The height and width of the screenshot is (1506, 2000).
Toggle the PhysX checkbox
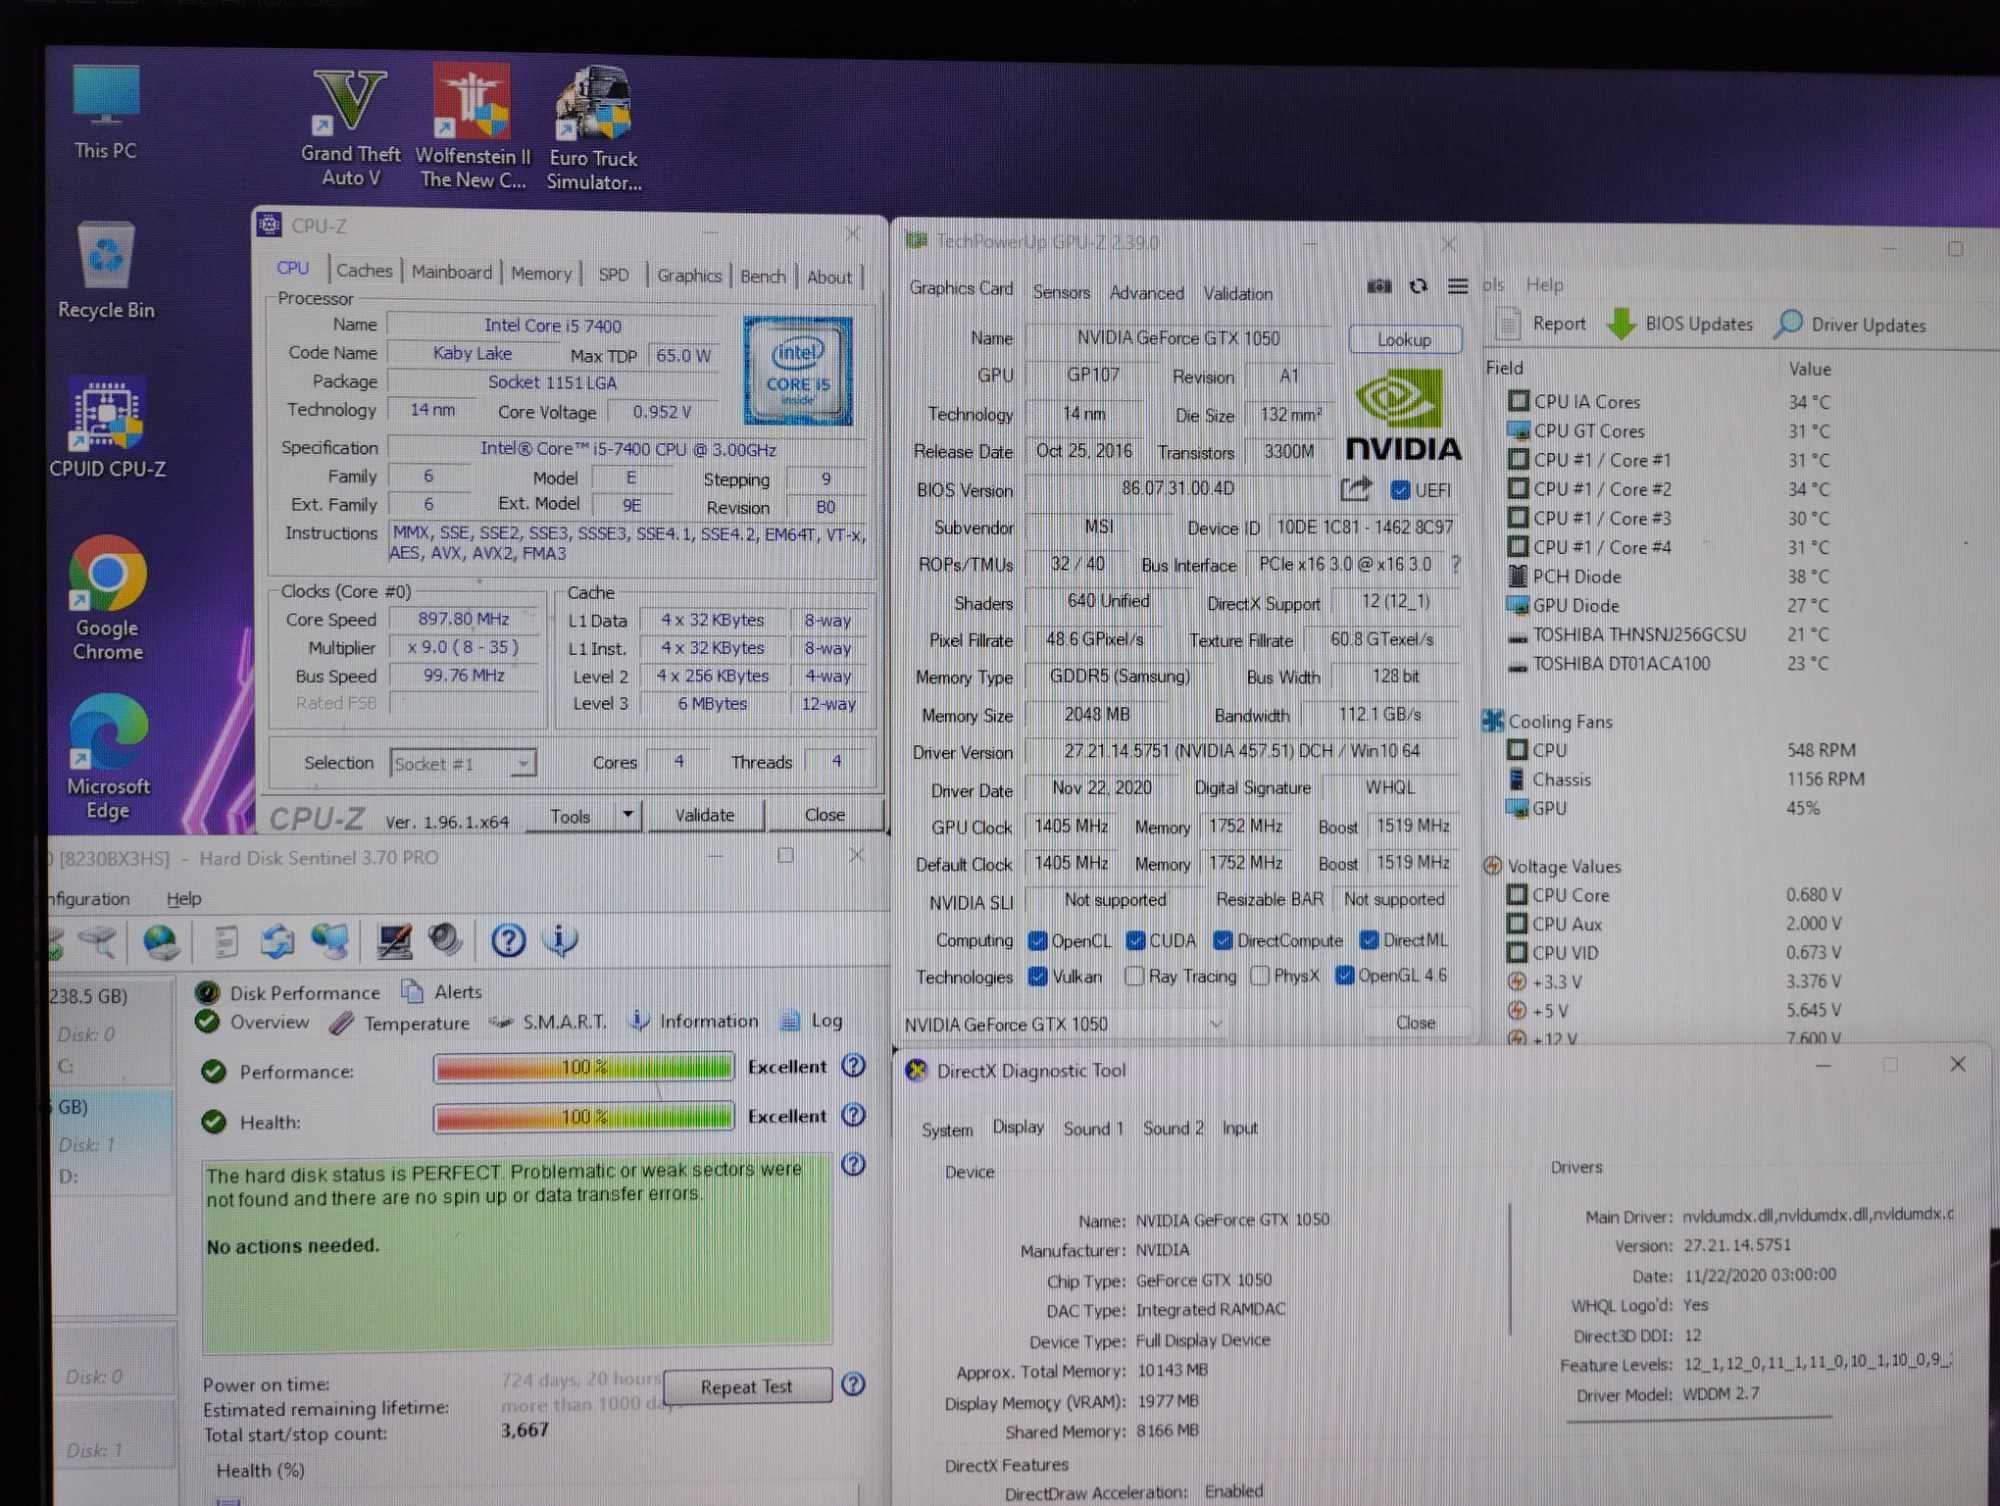pyautogui.click(x=1260, y=975)
